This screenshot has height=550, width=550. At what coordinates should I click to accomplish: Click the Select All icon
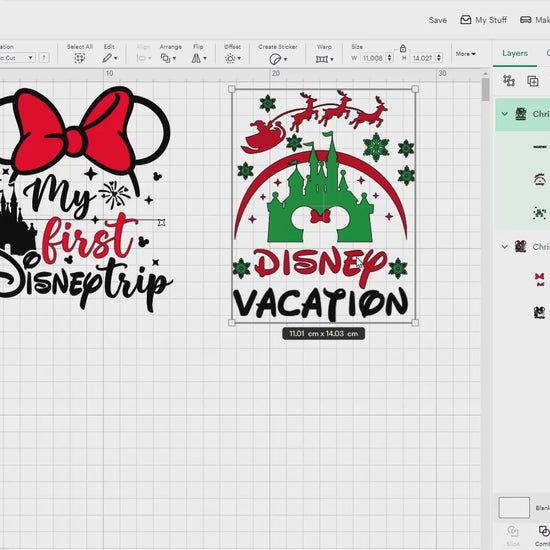(80, 58)
